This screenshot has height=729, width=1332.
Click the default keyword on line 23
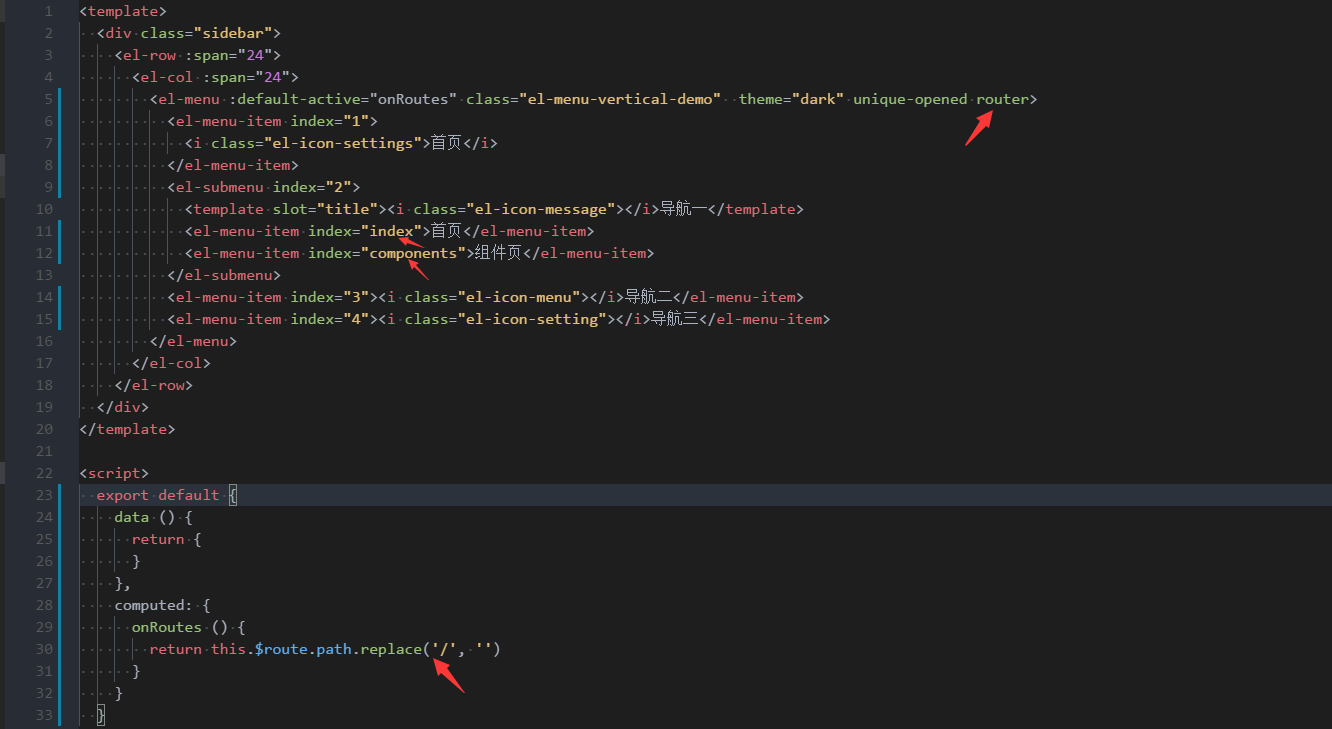tap(189, 495)
